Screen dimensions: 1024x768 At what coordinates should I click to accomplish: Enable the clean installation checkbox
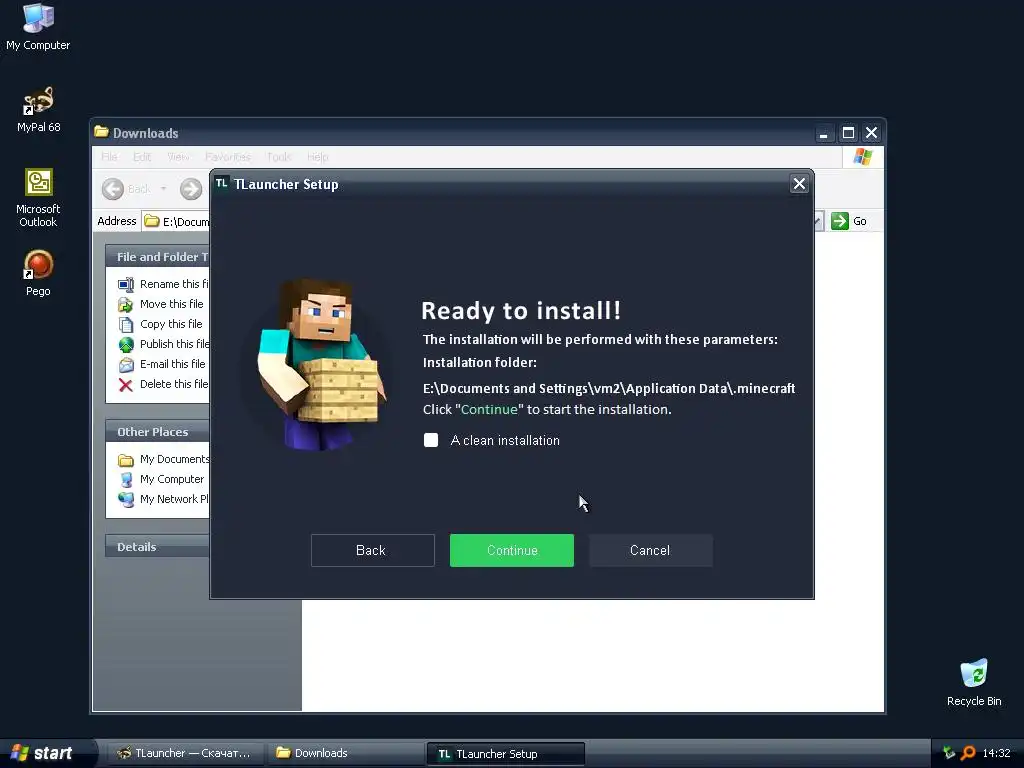pyautogui.click(x=431, y=440)
